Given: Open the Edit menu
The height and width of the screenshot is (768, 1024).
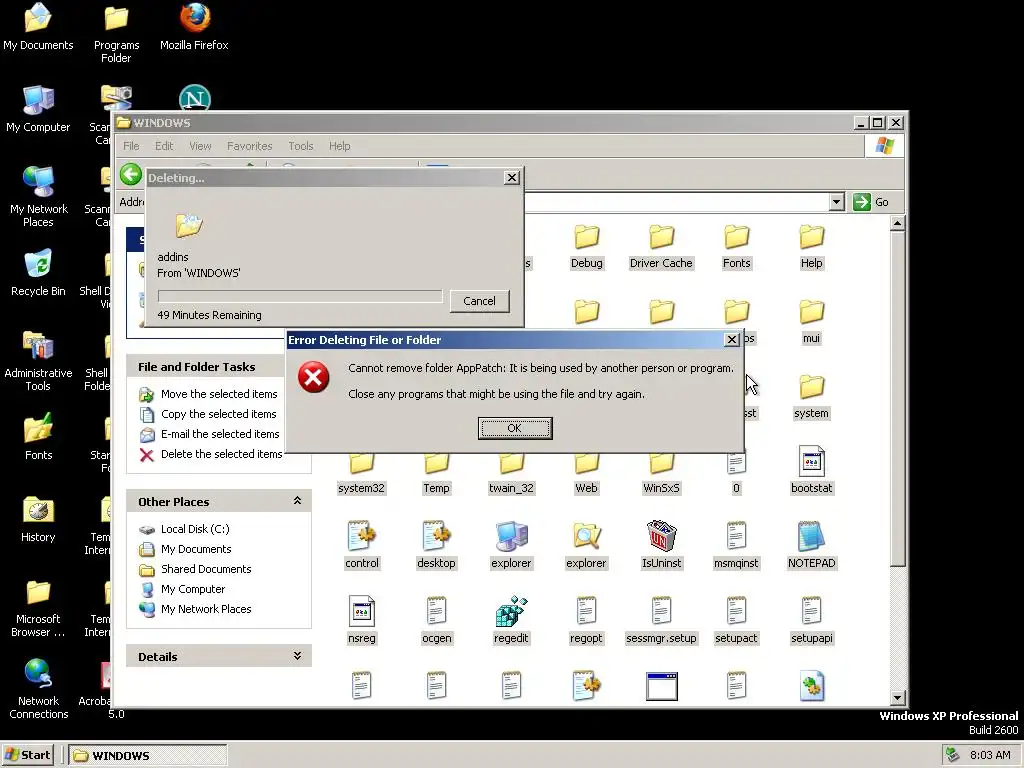Looking at the screenshot, I should 164,146.
